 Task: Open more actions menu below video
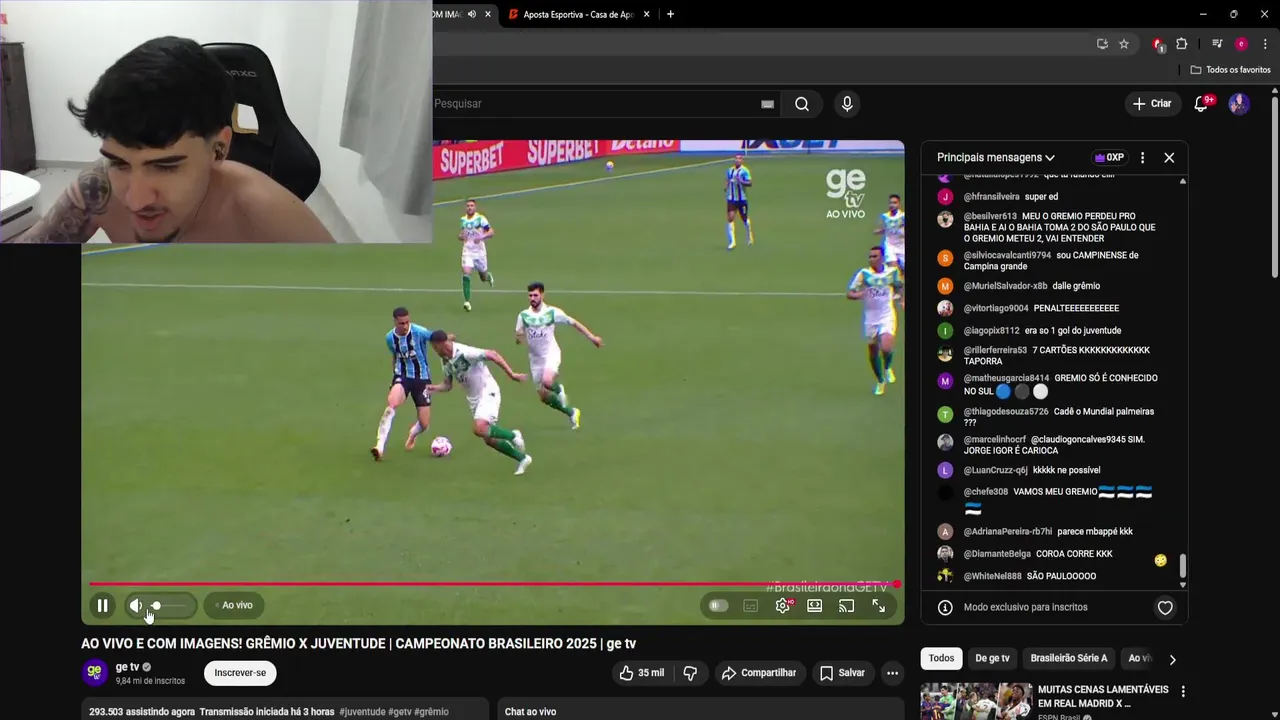tap(892, 673)
